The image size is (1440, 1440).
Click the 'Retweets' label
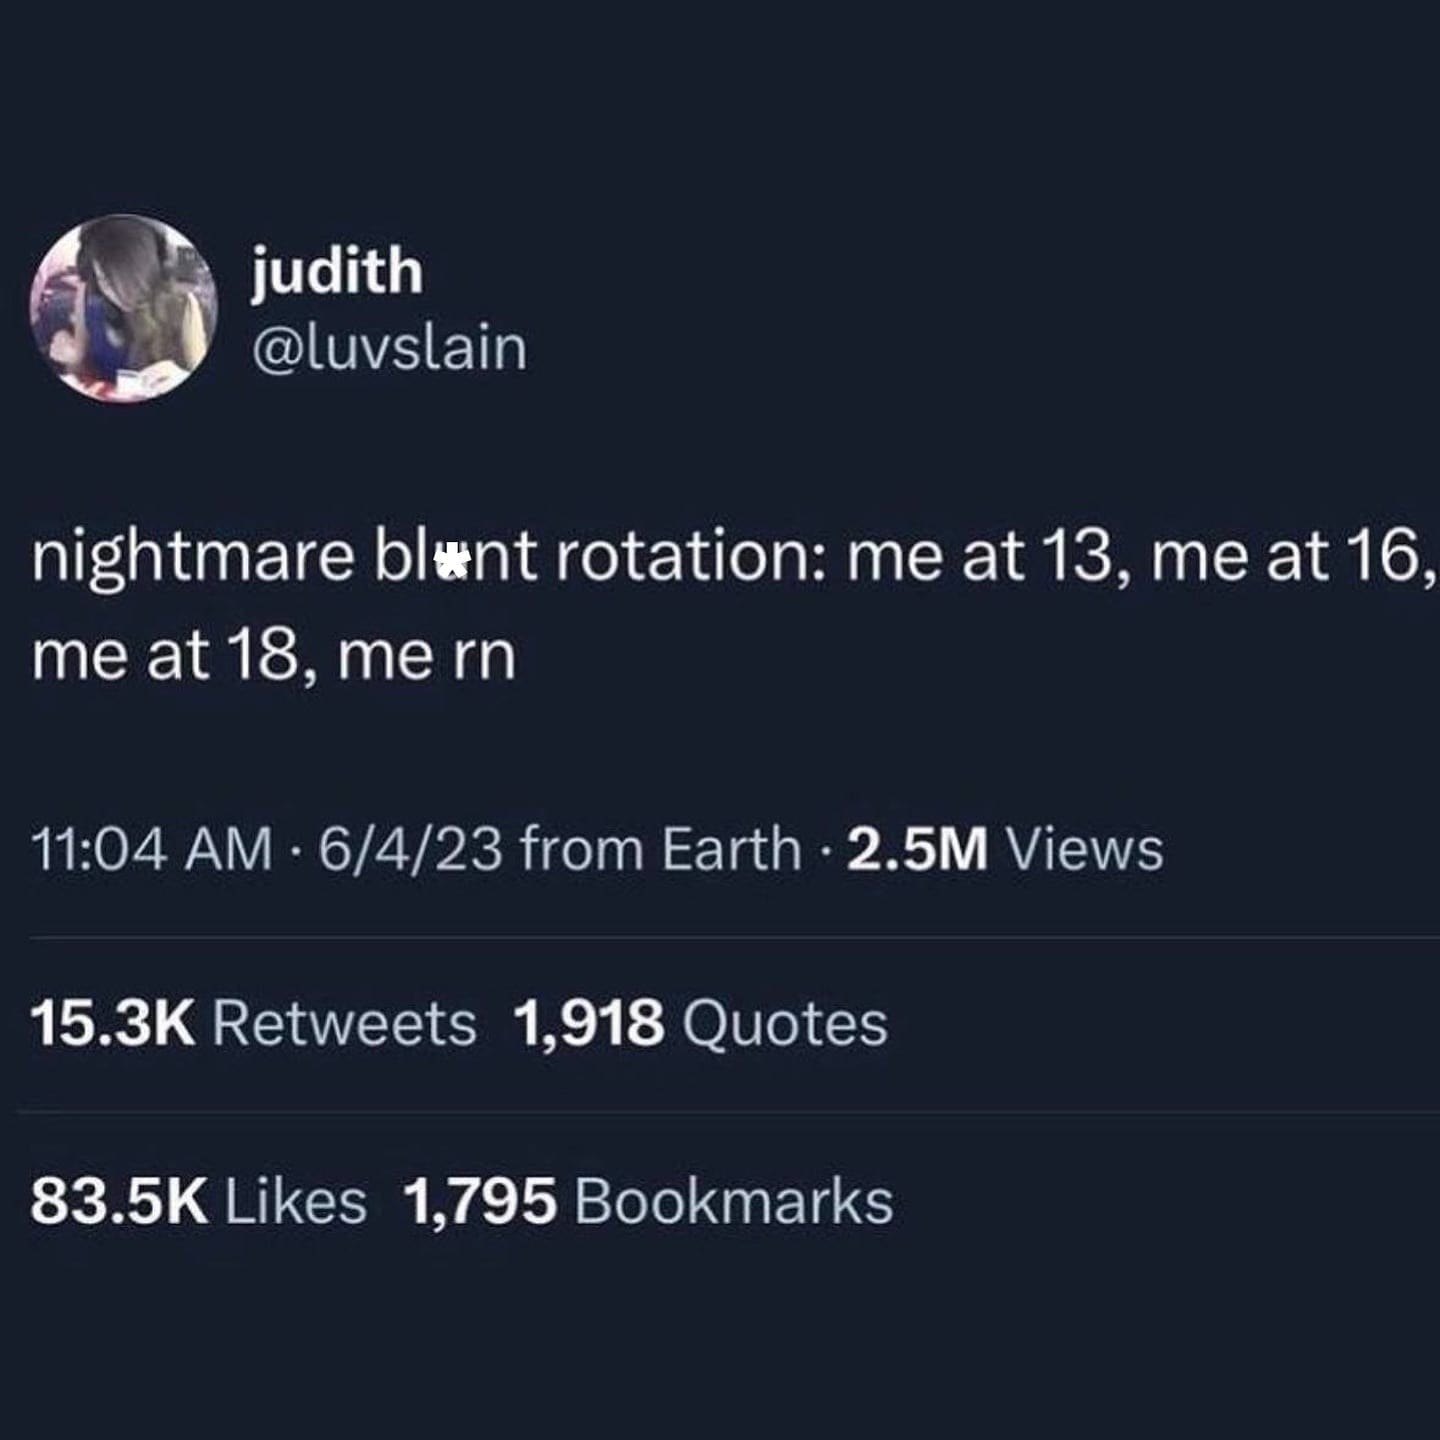coord(345,1024)
